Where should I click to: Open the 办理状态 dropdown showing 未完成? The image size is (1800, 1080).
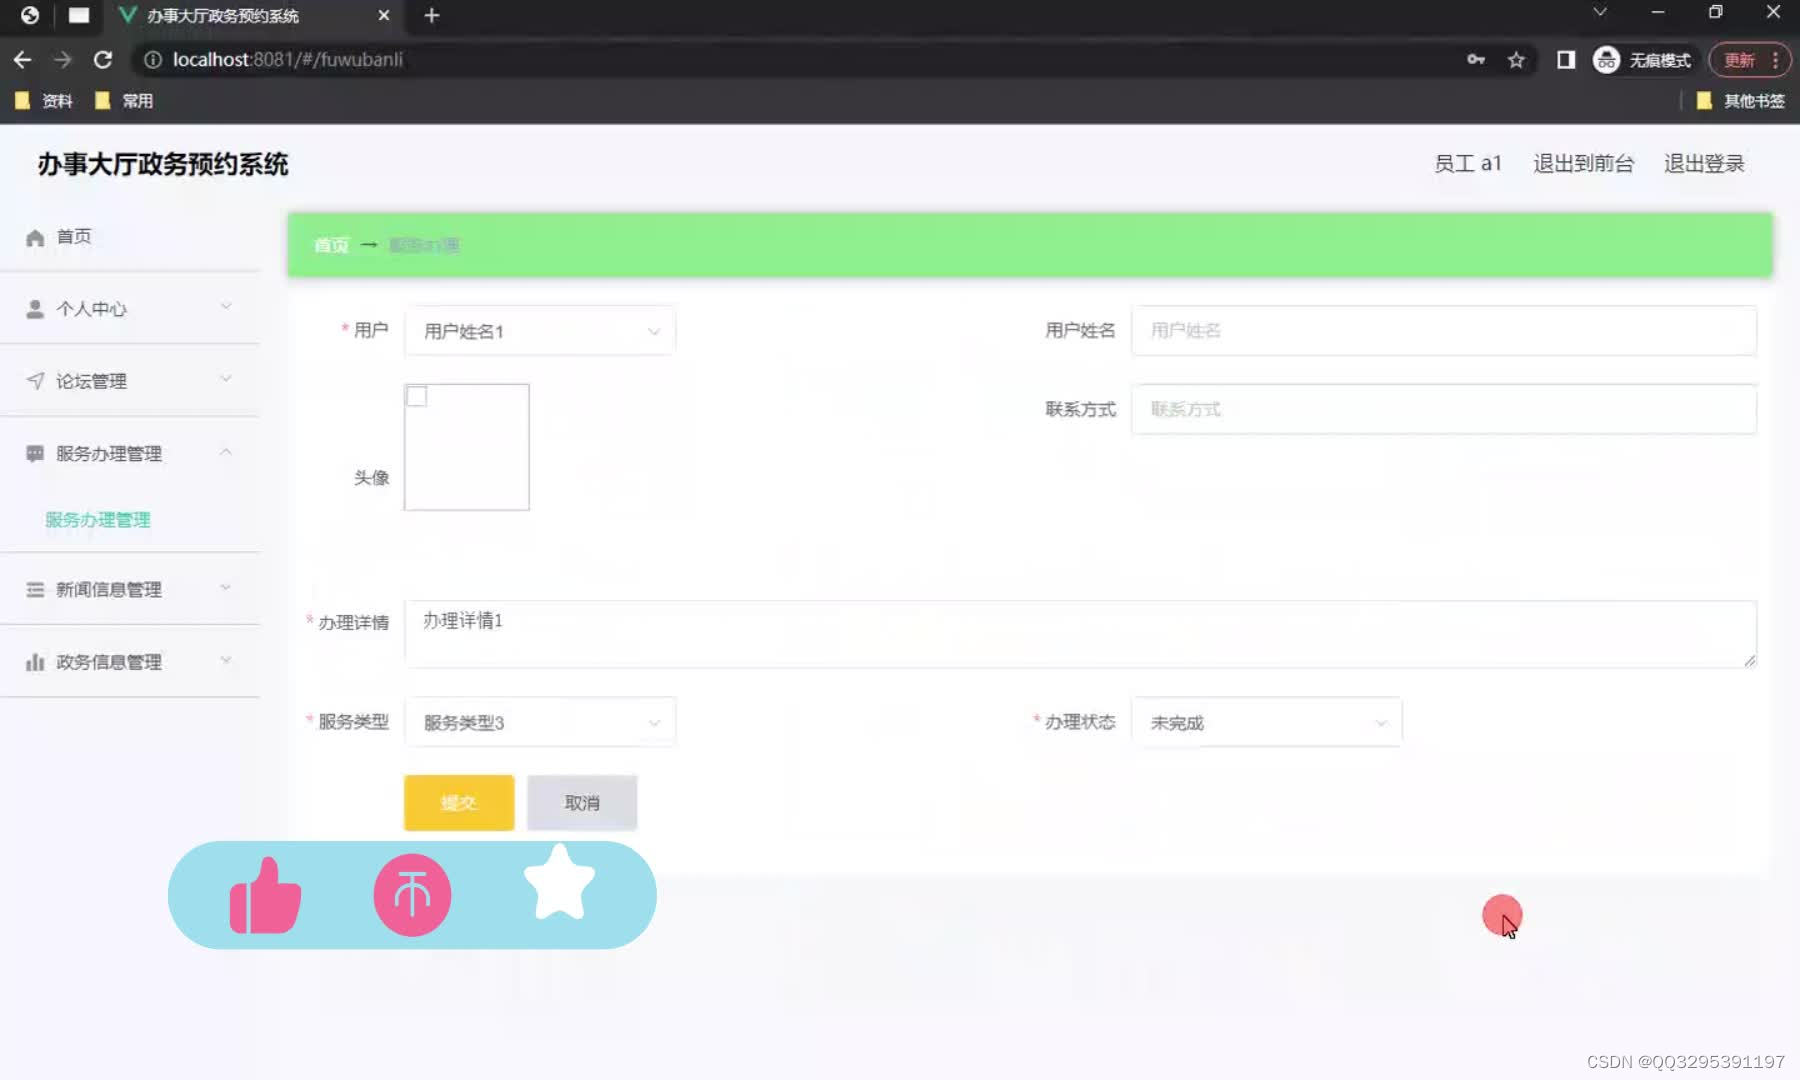point(1266,722)
